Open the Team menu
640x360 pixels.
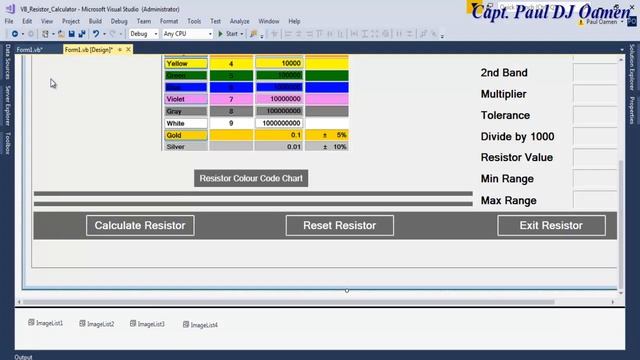tap(144, 21)
